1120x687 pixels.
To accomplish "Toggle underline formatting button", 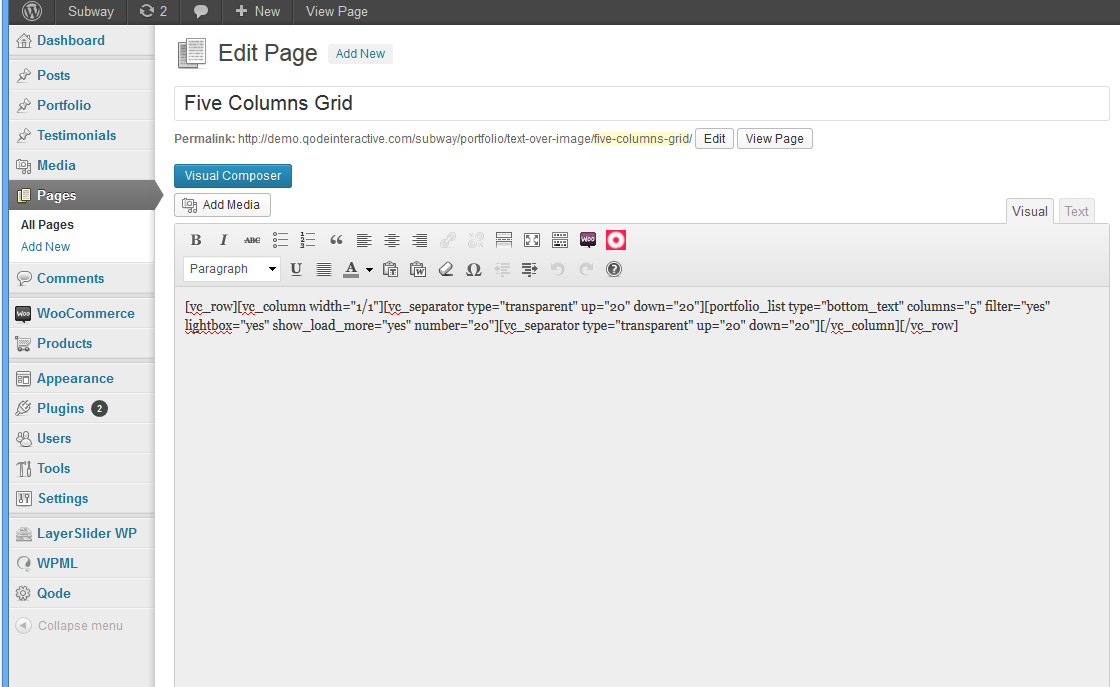I will (x=296, y=269).
